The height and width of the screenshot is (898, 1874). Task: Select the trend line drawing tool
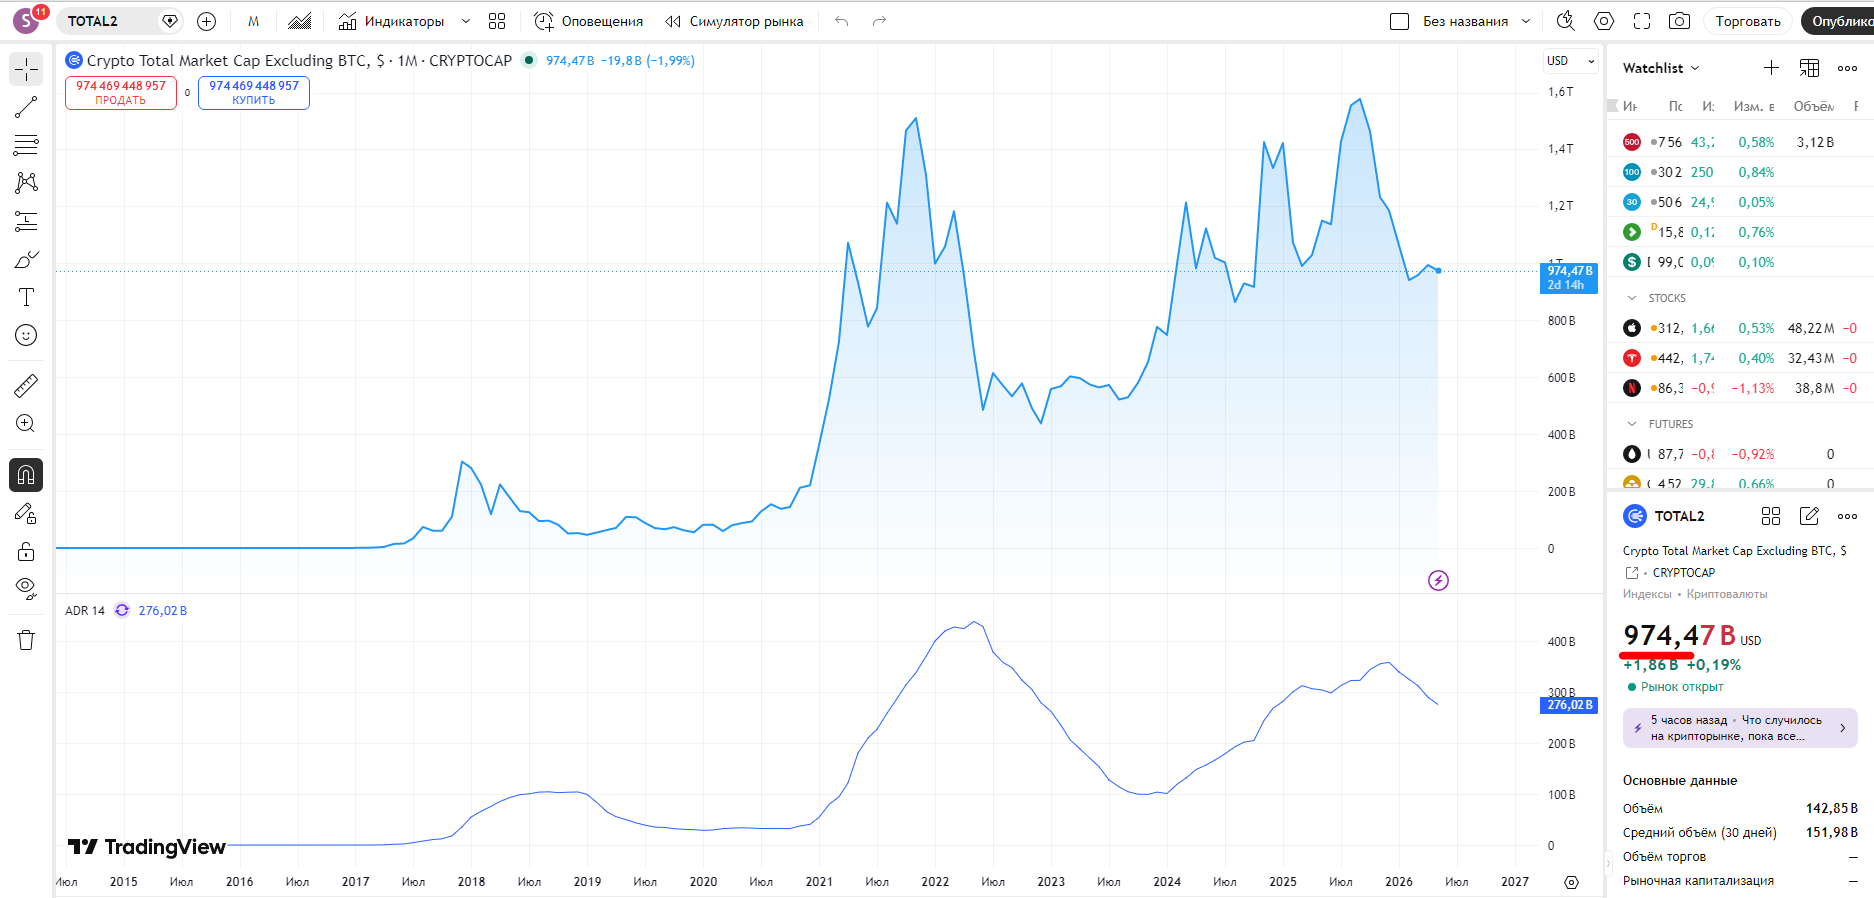click(26, 107)
